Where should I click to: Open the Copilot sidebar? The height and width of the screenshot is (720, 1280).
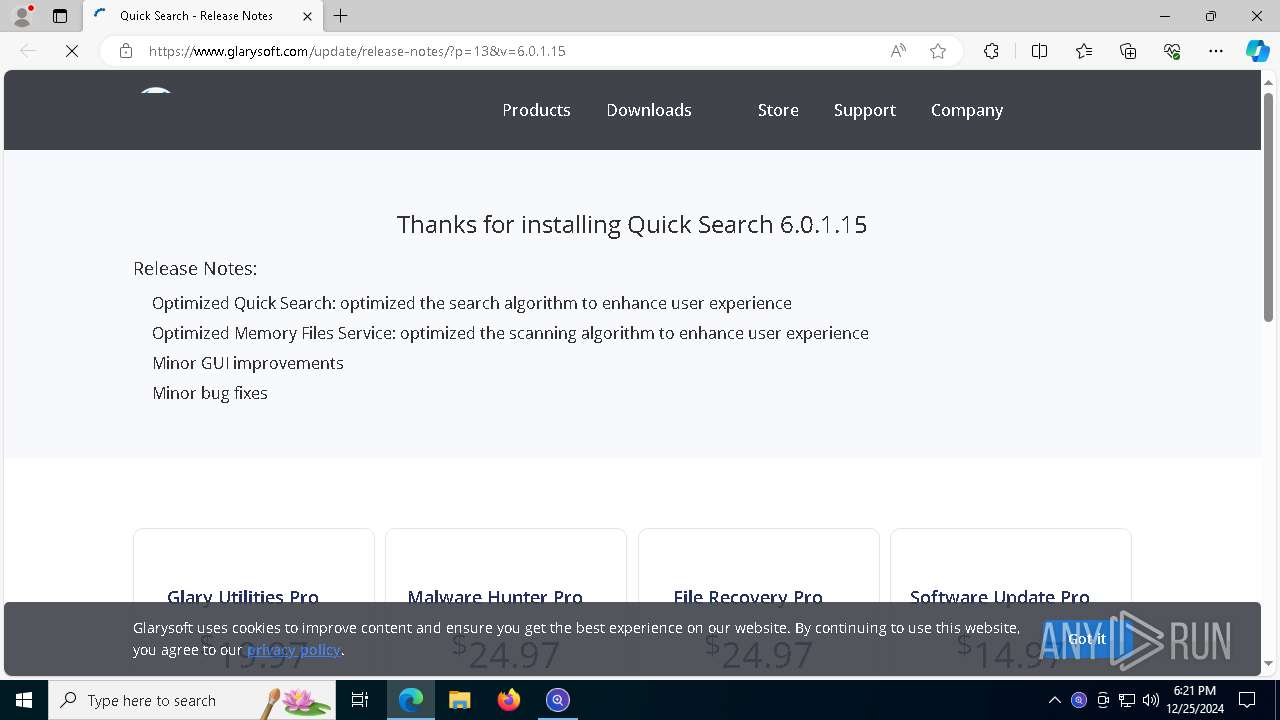[x=1257, y=51]
